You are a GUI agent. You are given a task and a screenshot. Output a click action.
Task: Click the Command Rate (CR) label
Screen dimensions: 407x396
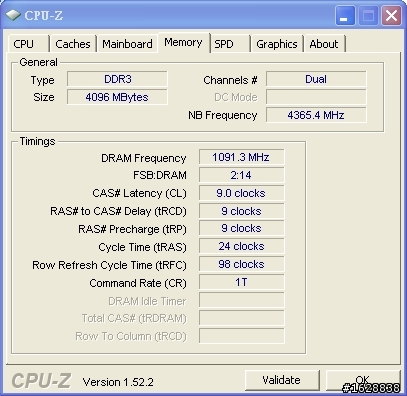[x=138, y=283]
